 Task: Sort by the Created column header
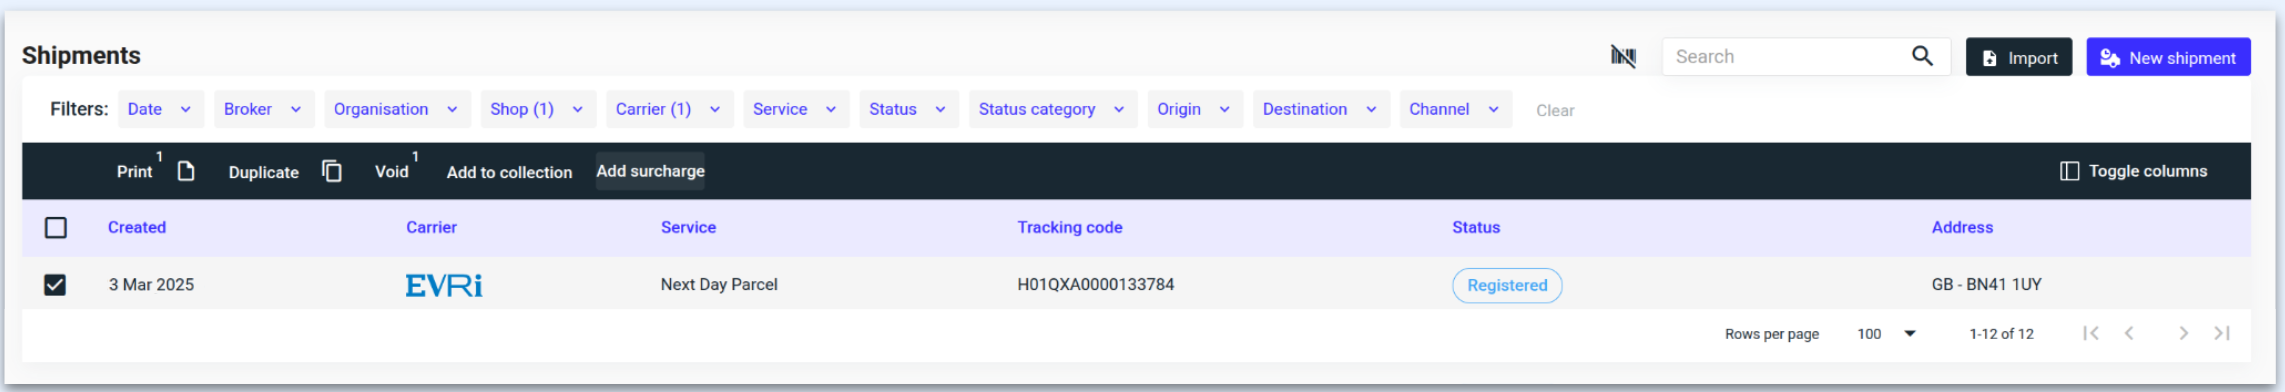pos(137,227)
